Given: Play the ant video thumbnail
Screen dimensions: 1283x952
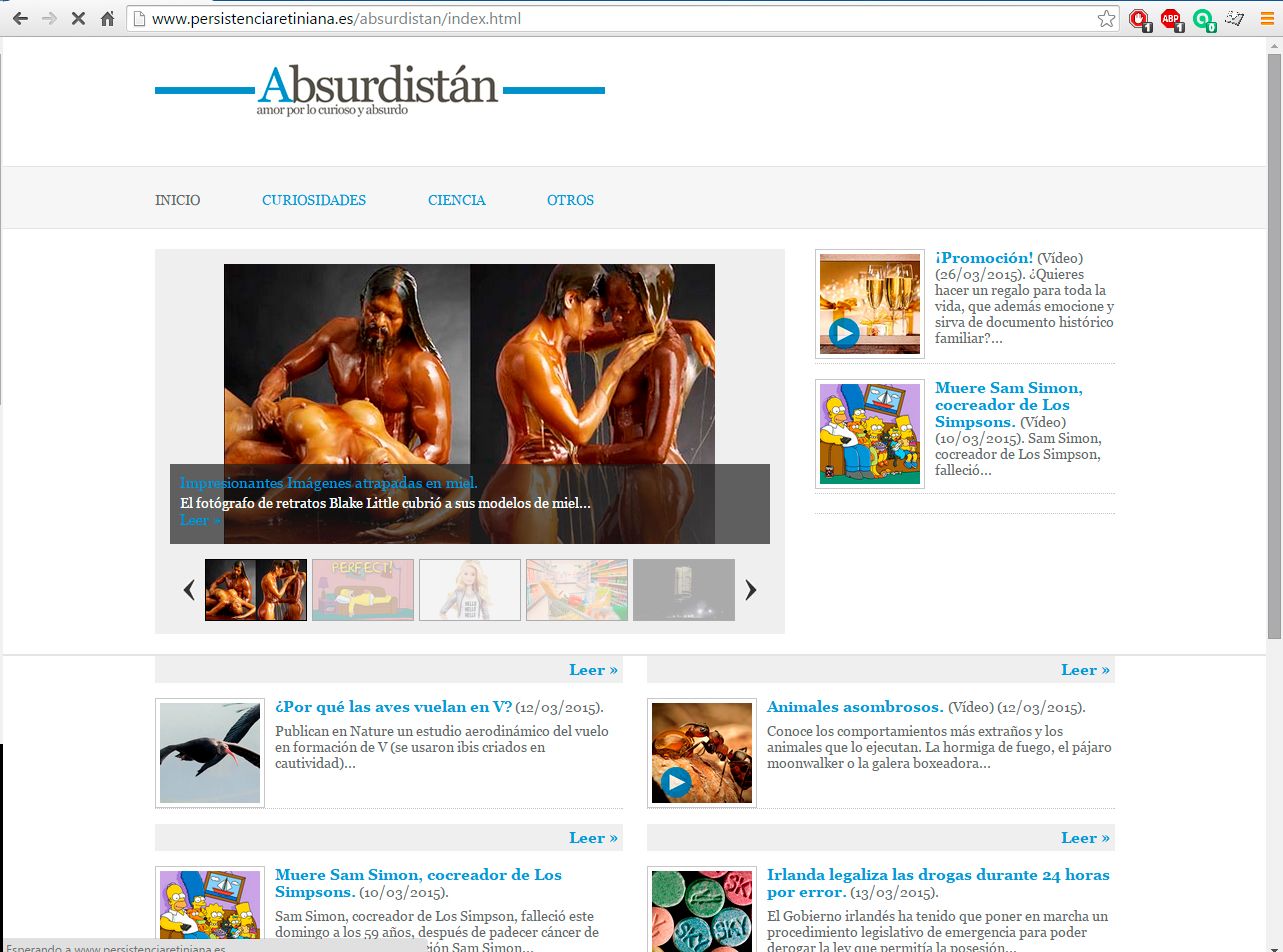Looking at the screenshot, I should click(702, 753).
